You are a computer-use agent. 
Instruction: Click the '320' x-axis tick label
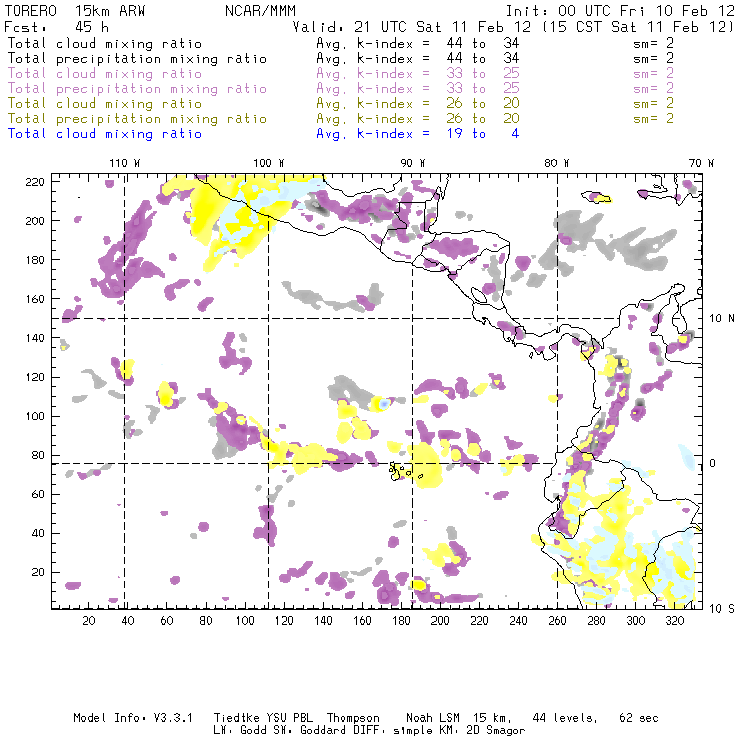point(674,621)
